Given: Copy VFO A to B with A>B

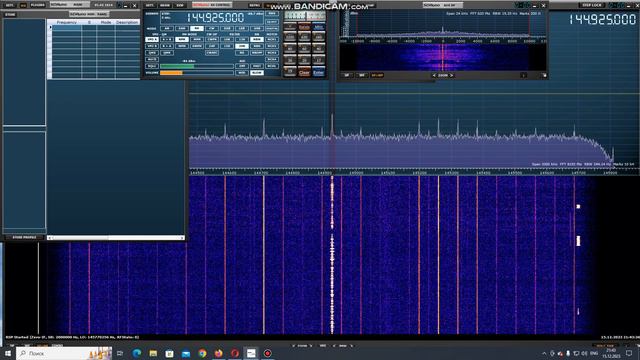Looking at the screenshot, I should click(167, 40).
